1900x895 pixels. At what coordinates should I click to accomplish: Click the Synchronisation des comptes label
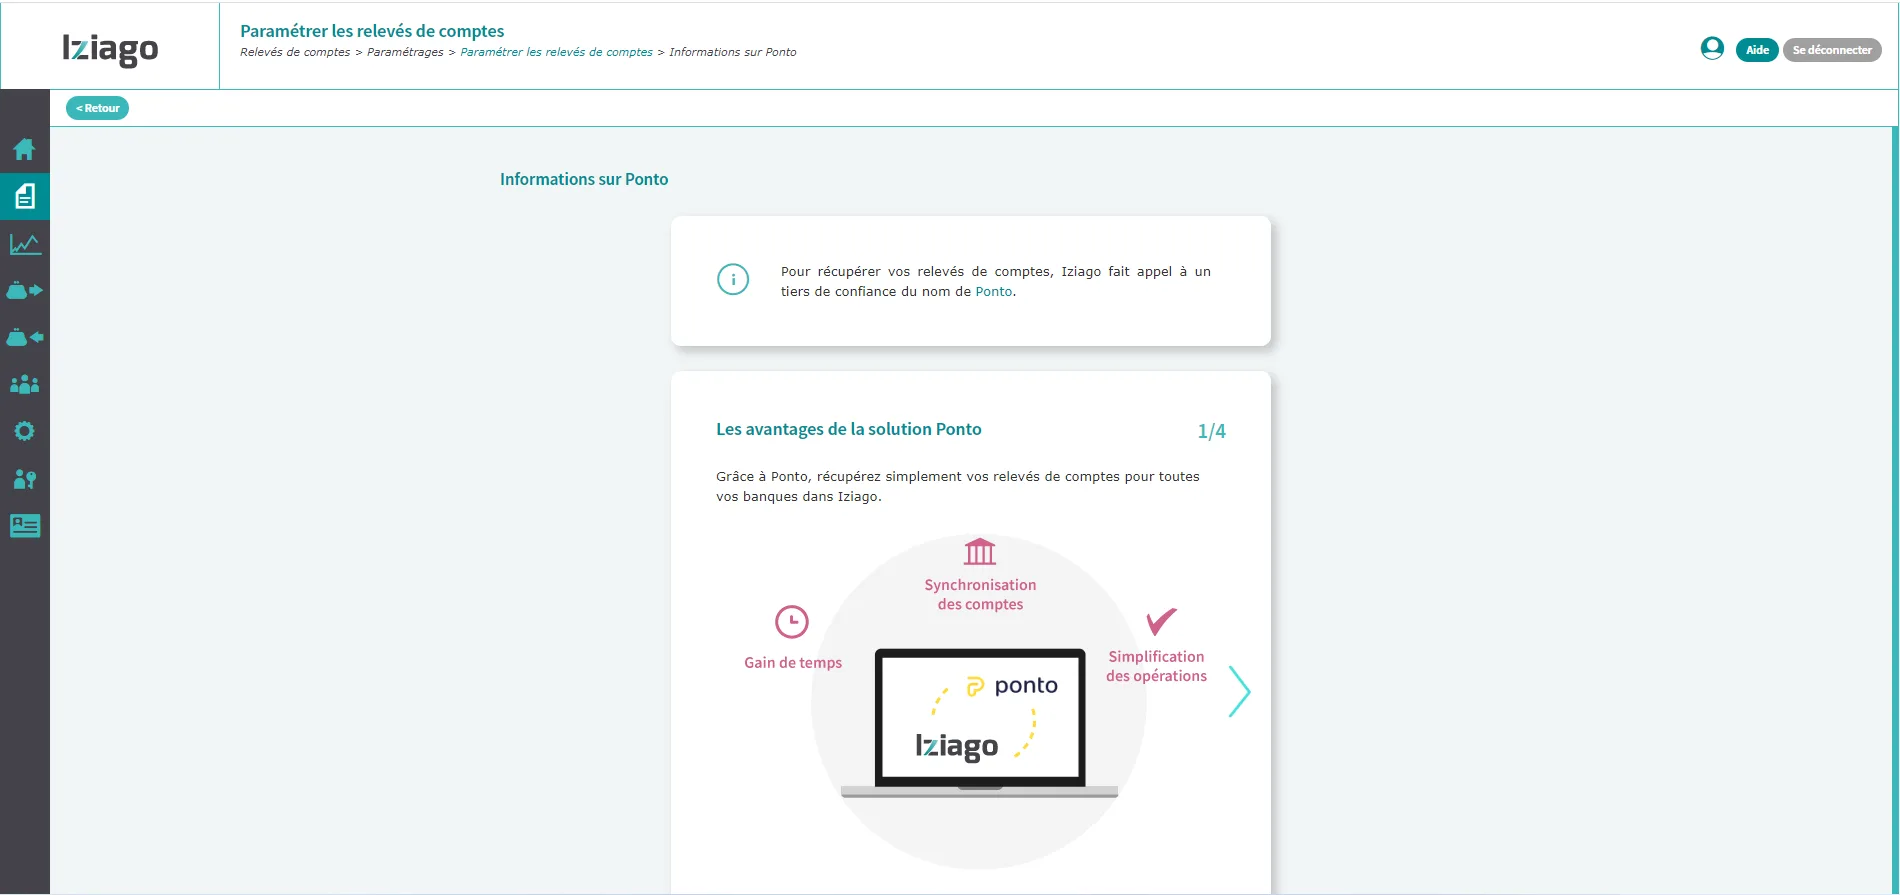(x=980, y=594)
